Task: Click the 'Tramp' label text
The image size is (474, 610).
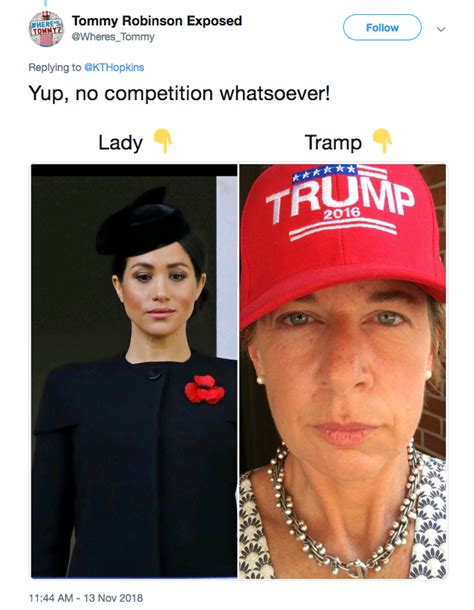Action: pos(333,142)
